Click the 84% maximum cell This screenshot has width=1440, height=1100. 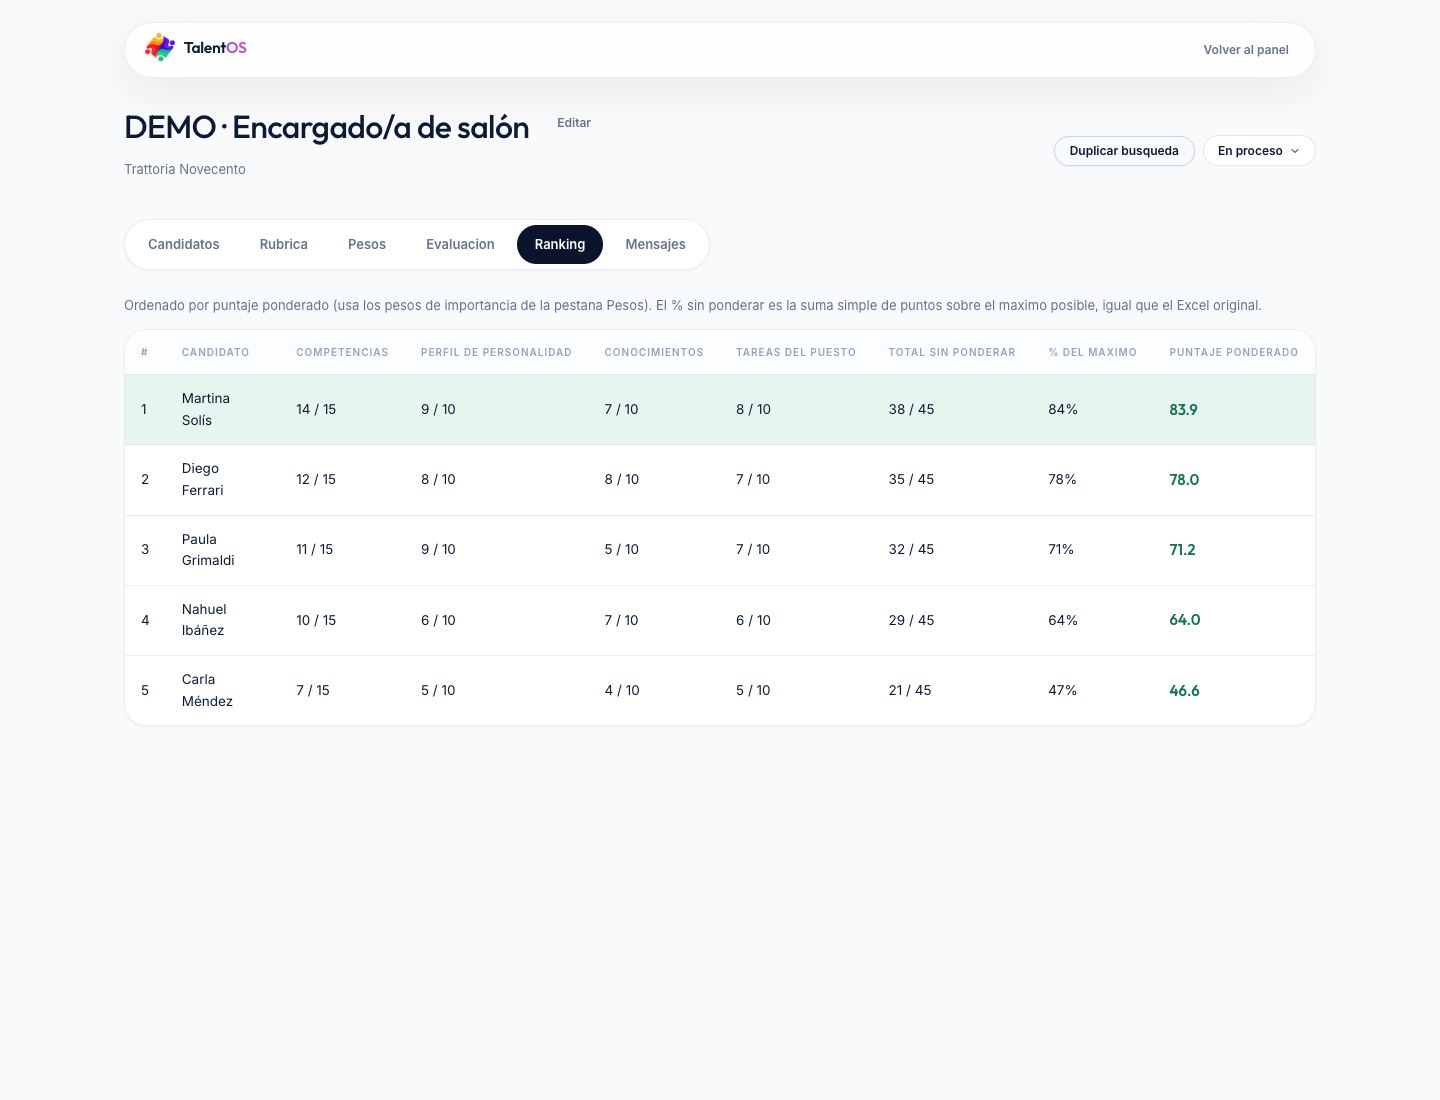pos(1063,410)
